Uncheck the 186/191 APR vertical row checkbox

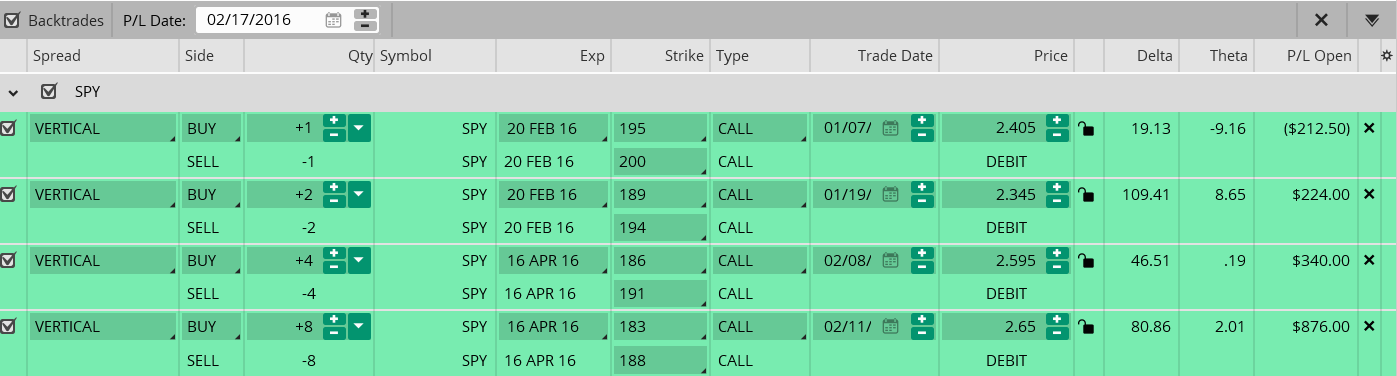(x=9, y=260)
